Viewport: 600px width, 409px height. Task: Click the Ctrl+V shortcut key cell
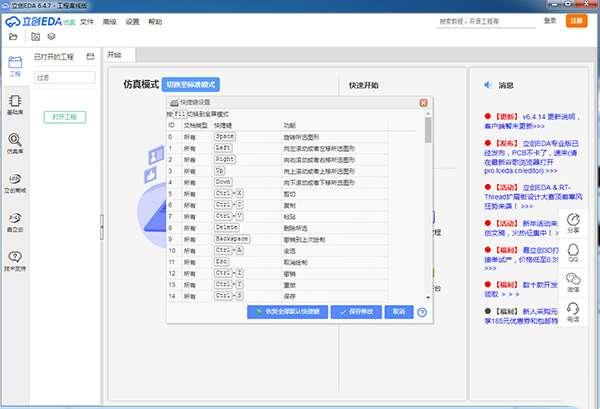pos(228,216)
